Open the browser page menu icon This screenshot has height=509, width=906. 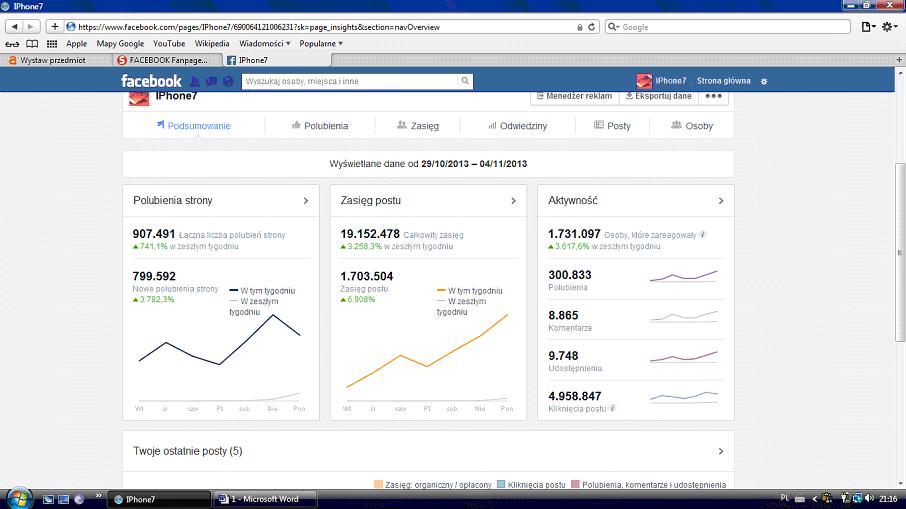pos(867,27)
